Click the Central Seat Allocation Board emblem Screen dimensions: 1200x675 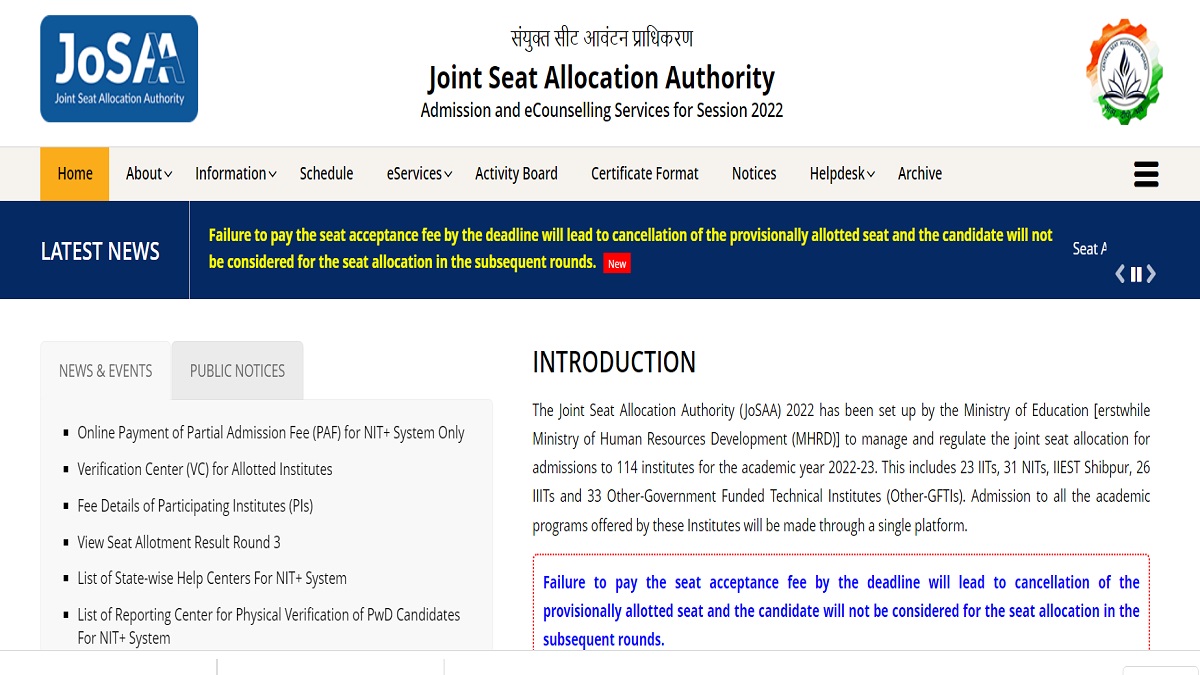coord(1124,72)
